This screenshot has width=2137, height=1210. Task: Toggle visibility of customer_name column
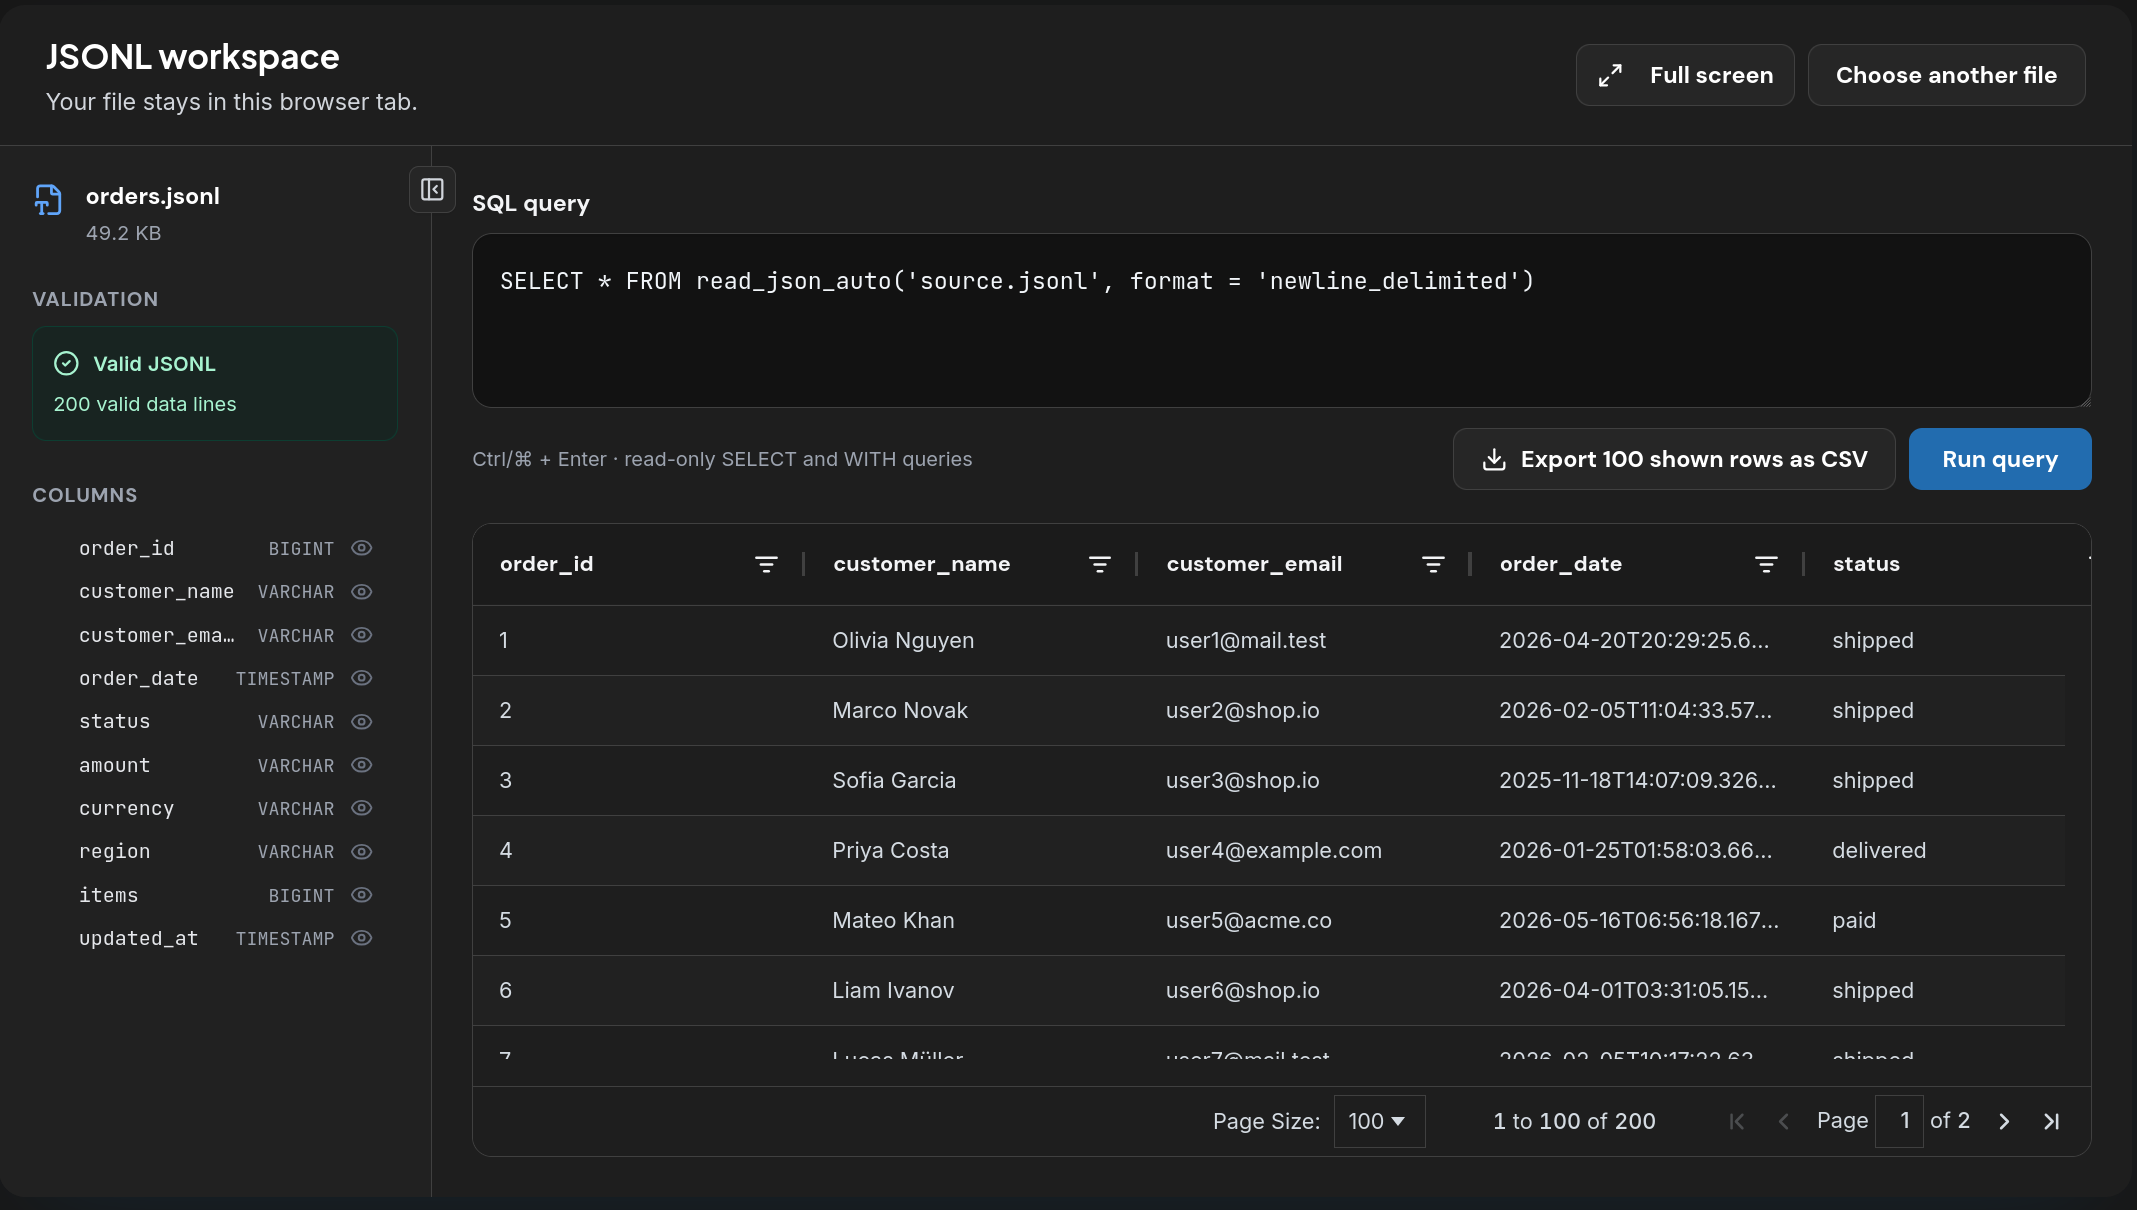(362, 592)
